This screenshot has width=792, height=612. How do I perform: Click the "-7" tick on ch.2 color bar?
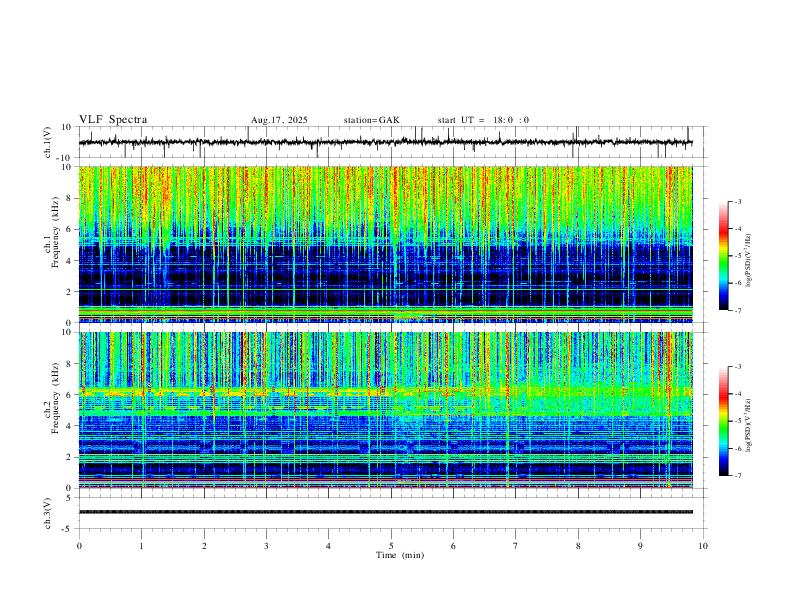[738, 475]
